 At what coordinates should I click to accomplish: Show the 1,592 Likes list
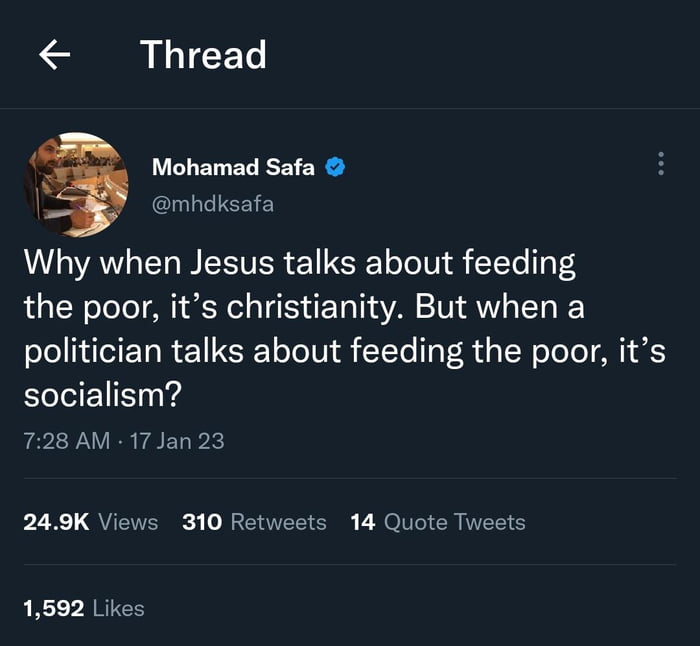(83, 608)
